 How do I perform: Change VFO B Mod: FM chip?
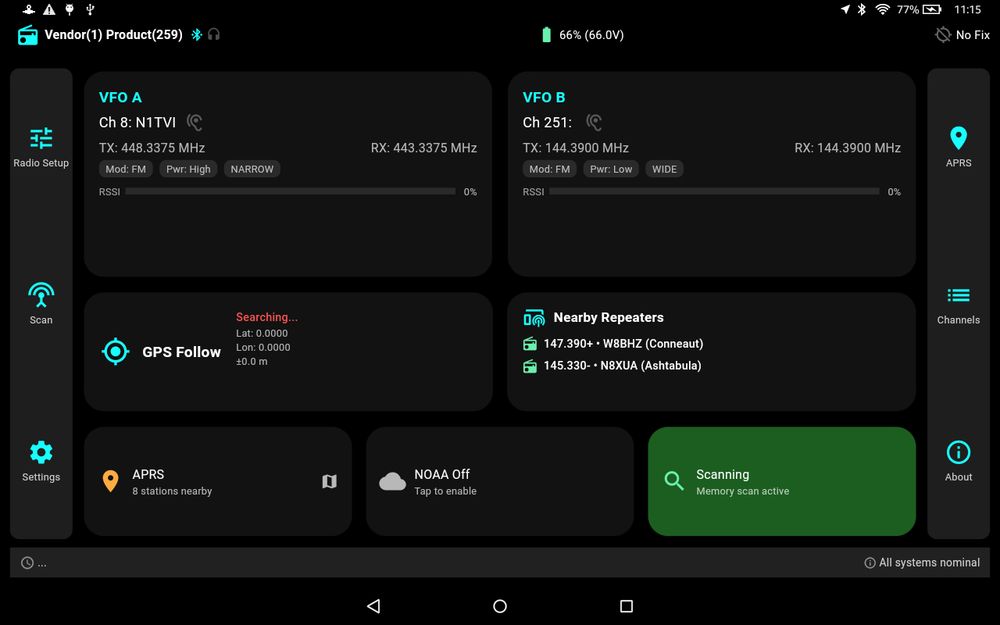point(550,169)
